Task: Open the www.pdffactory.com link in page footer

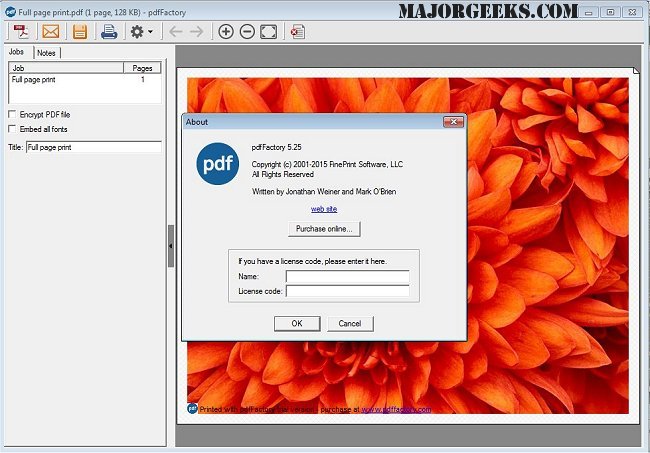Action: (x=396, y=409)
